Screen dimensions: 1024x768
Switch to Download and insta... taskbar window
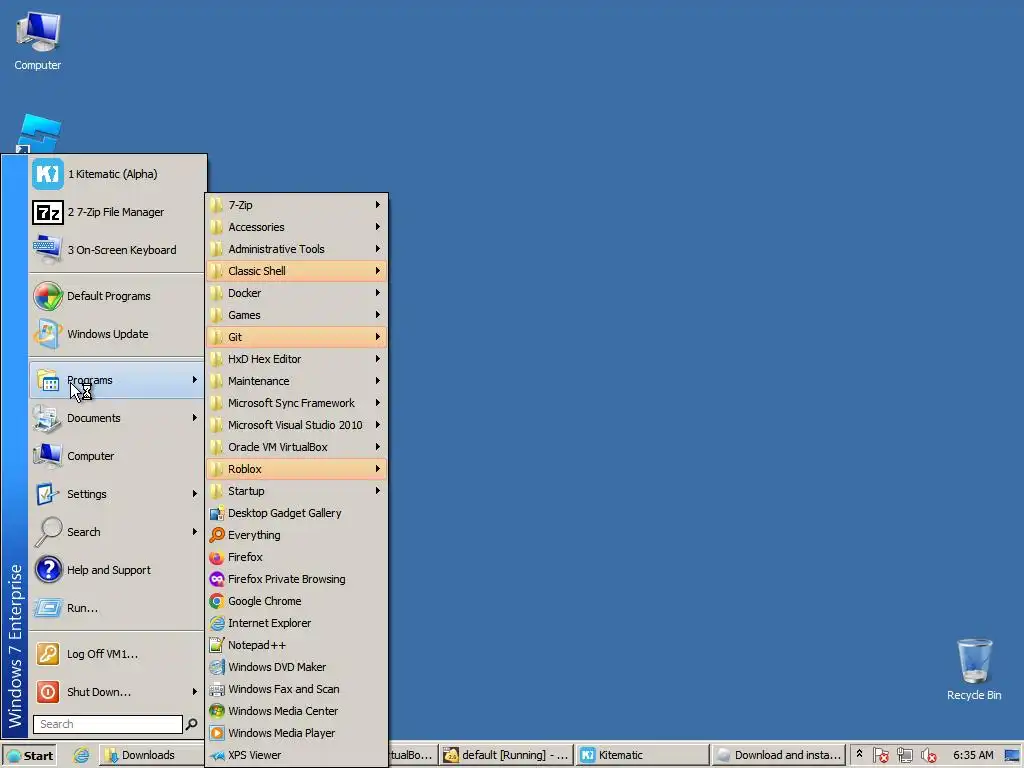(778, 755)
